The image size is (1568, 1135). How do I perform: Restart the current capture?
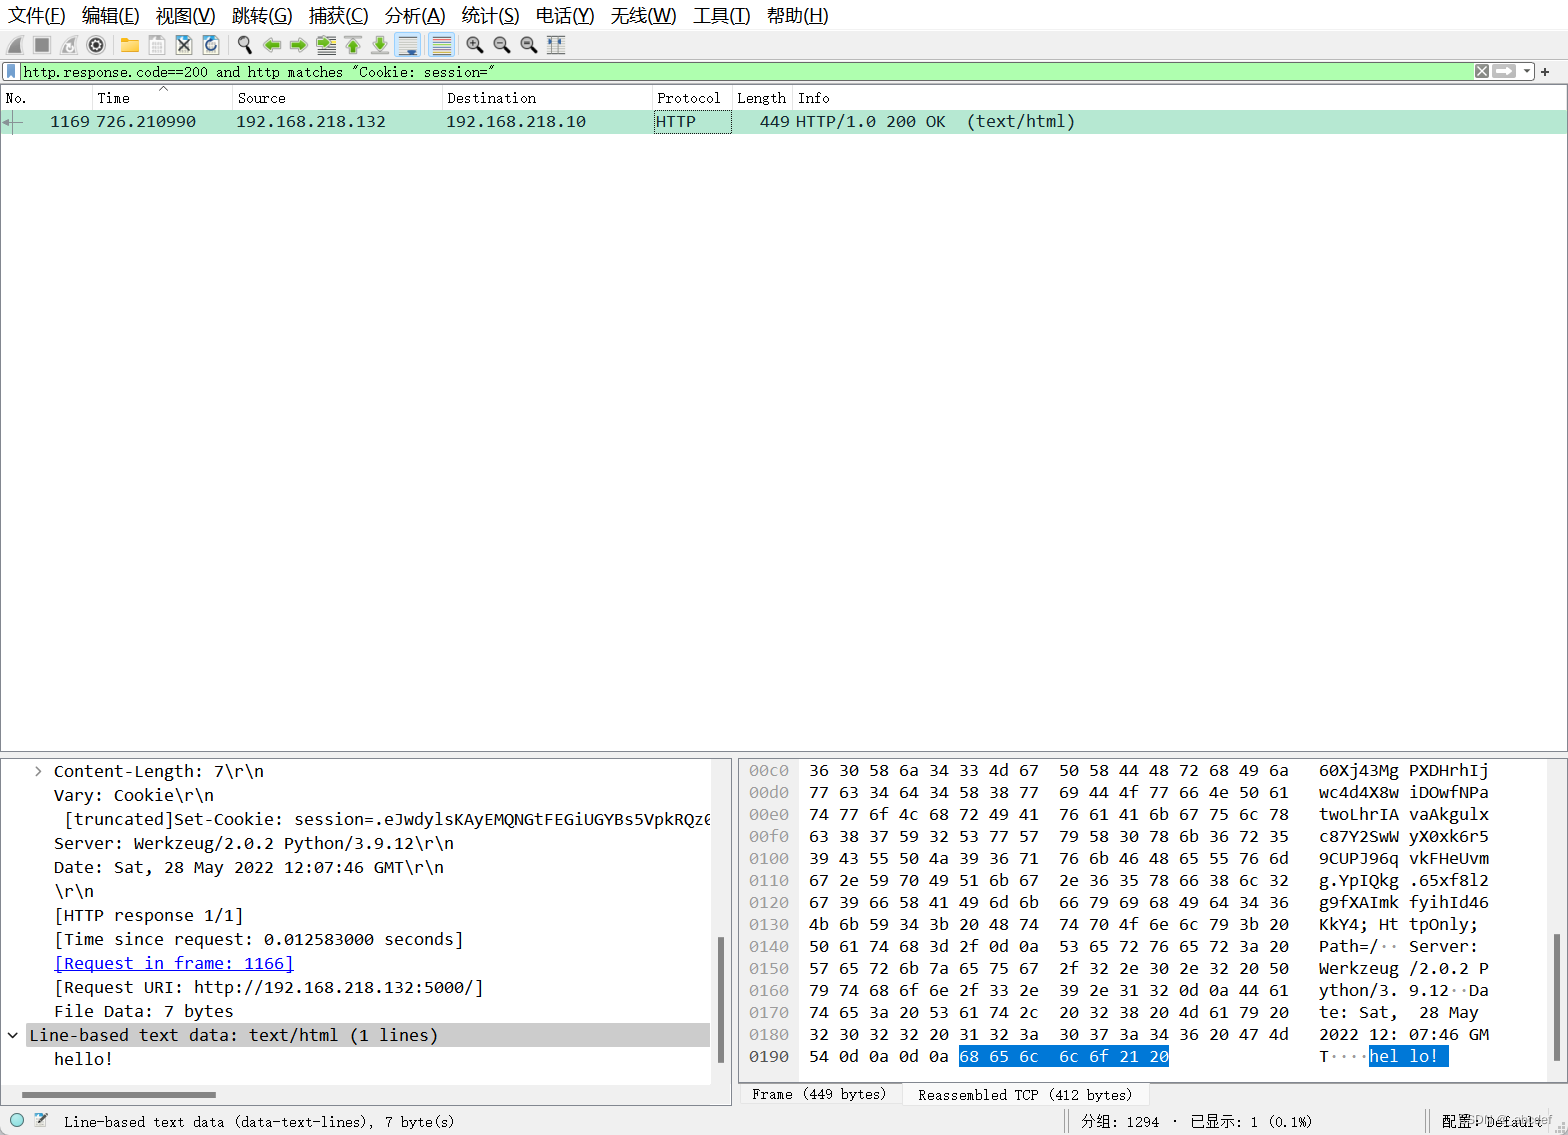point(69,45)
